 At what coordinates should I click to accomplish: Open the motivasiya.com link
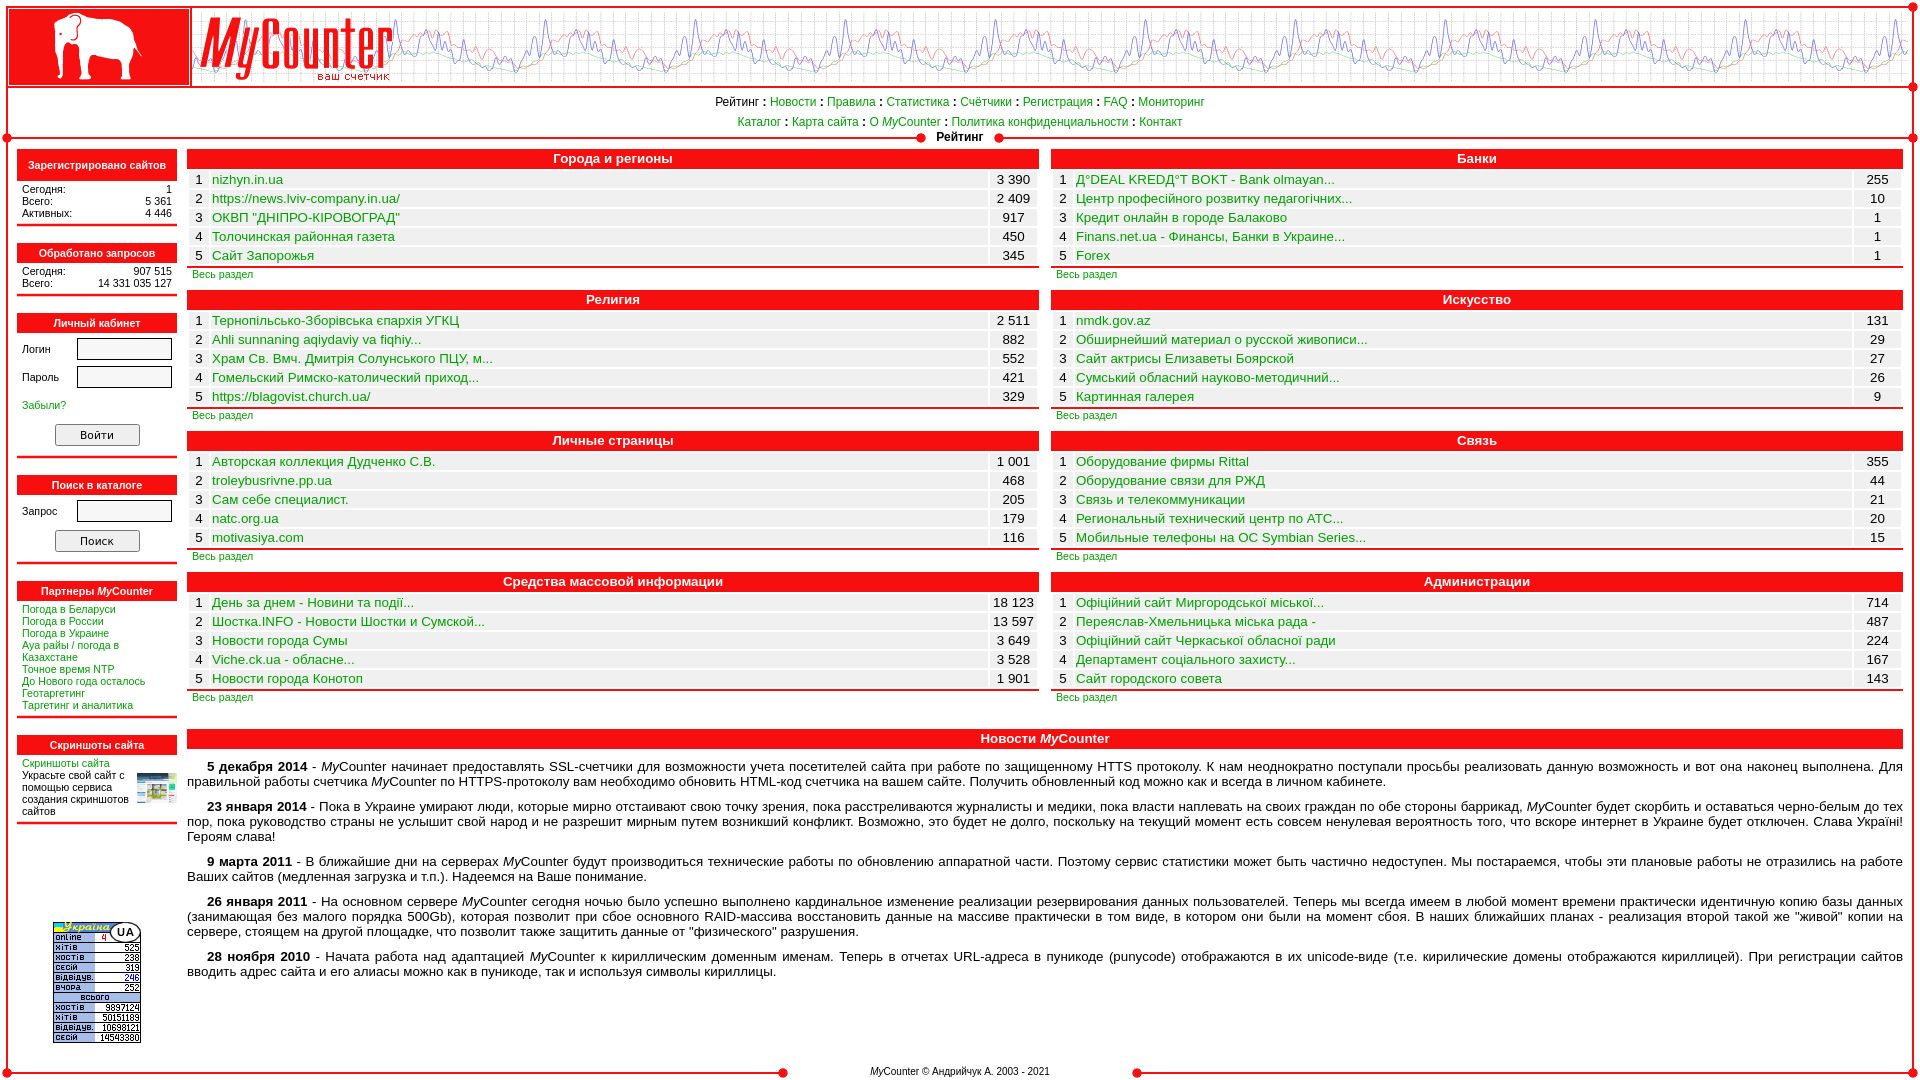[258, 538]
